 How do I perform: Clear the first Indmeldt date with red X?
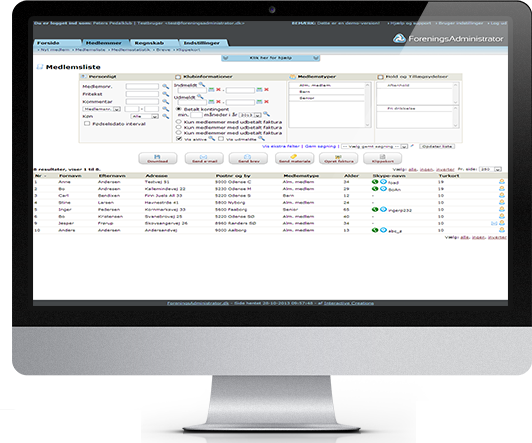click(218, 90)
